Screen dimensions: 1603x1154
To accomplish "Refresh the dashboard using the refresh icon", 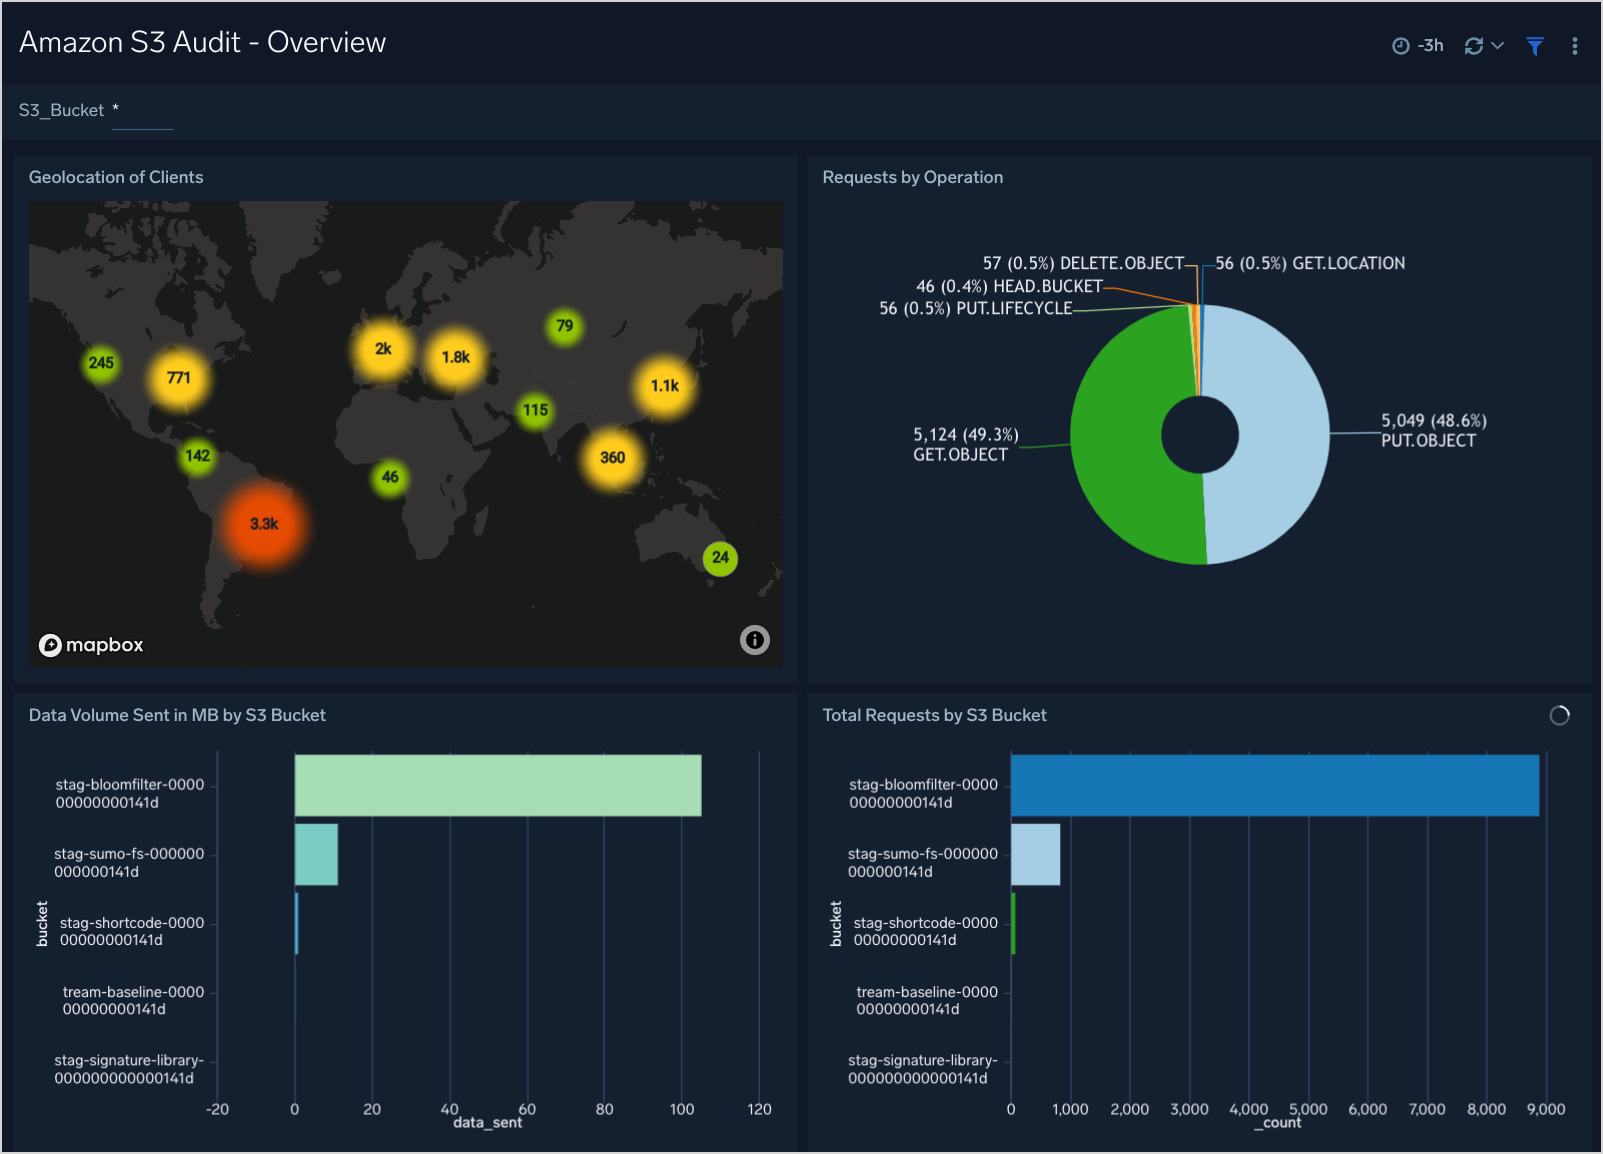I will 1472,45.
